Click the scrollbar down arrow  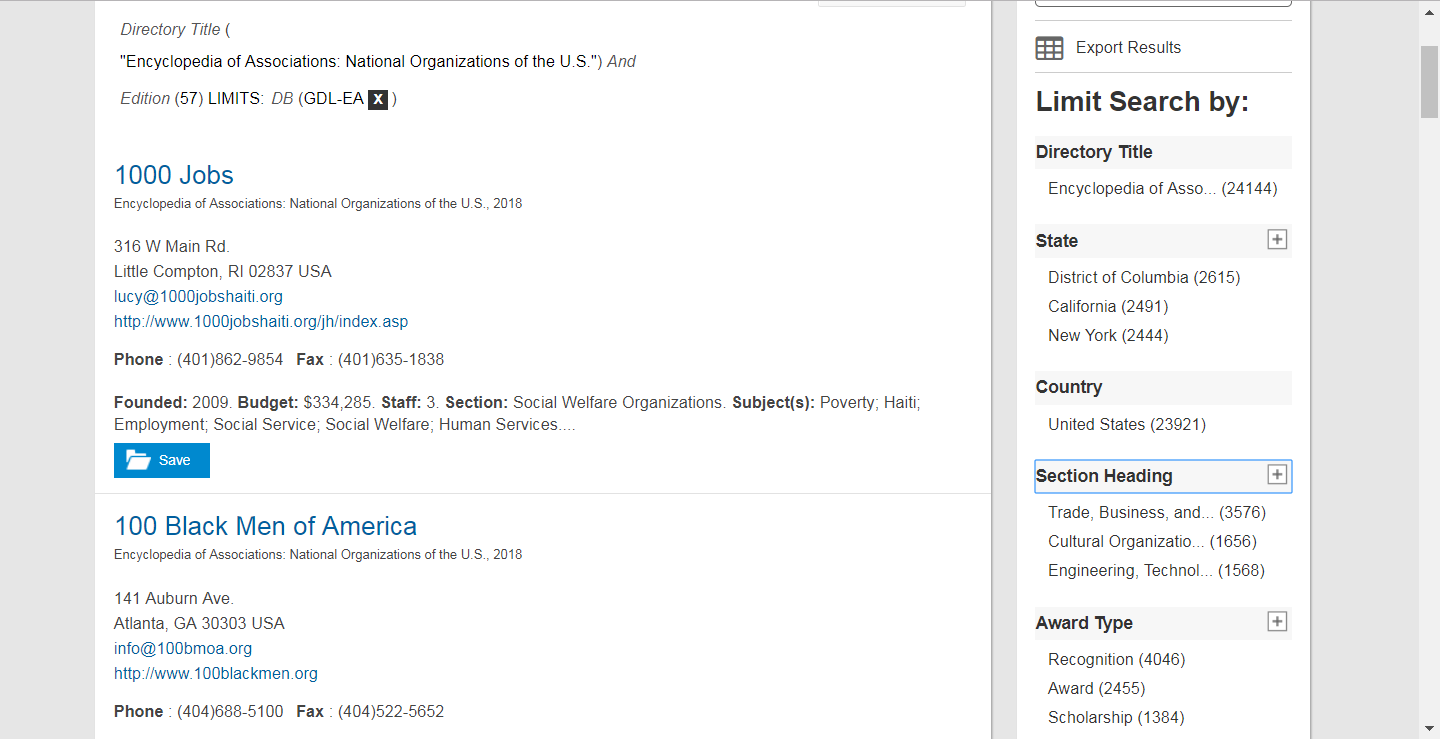(x=1430, y=729)
